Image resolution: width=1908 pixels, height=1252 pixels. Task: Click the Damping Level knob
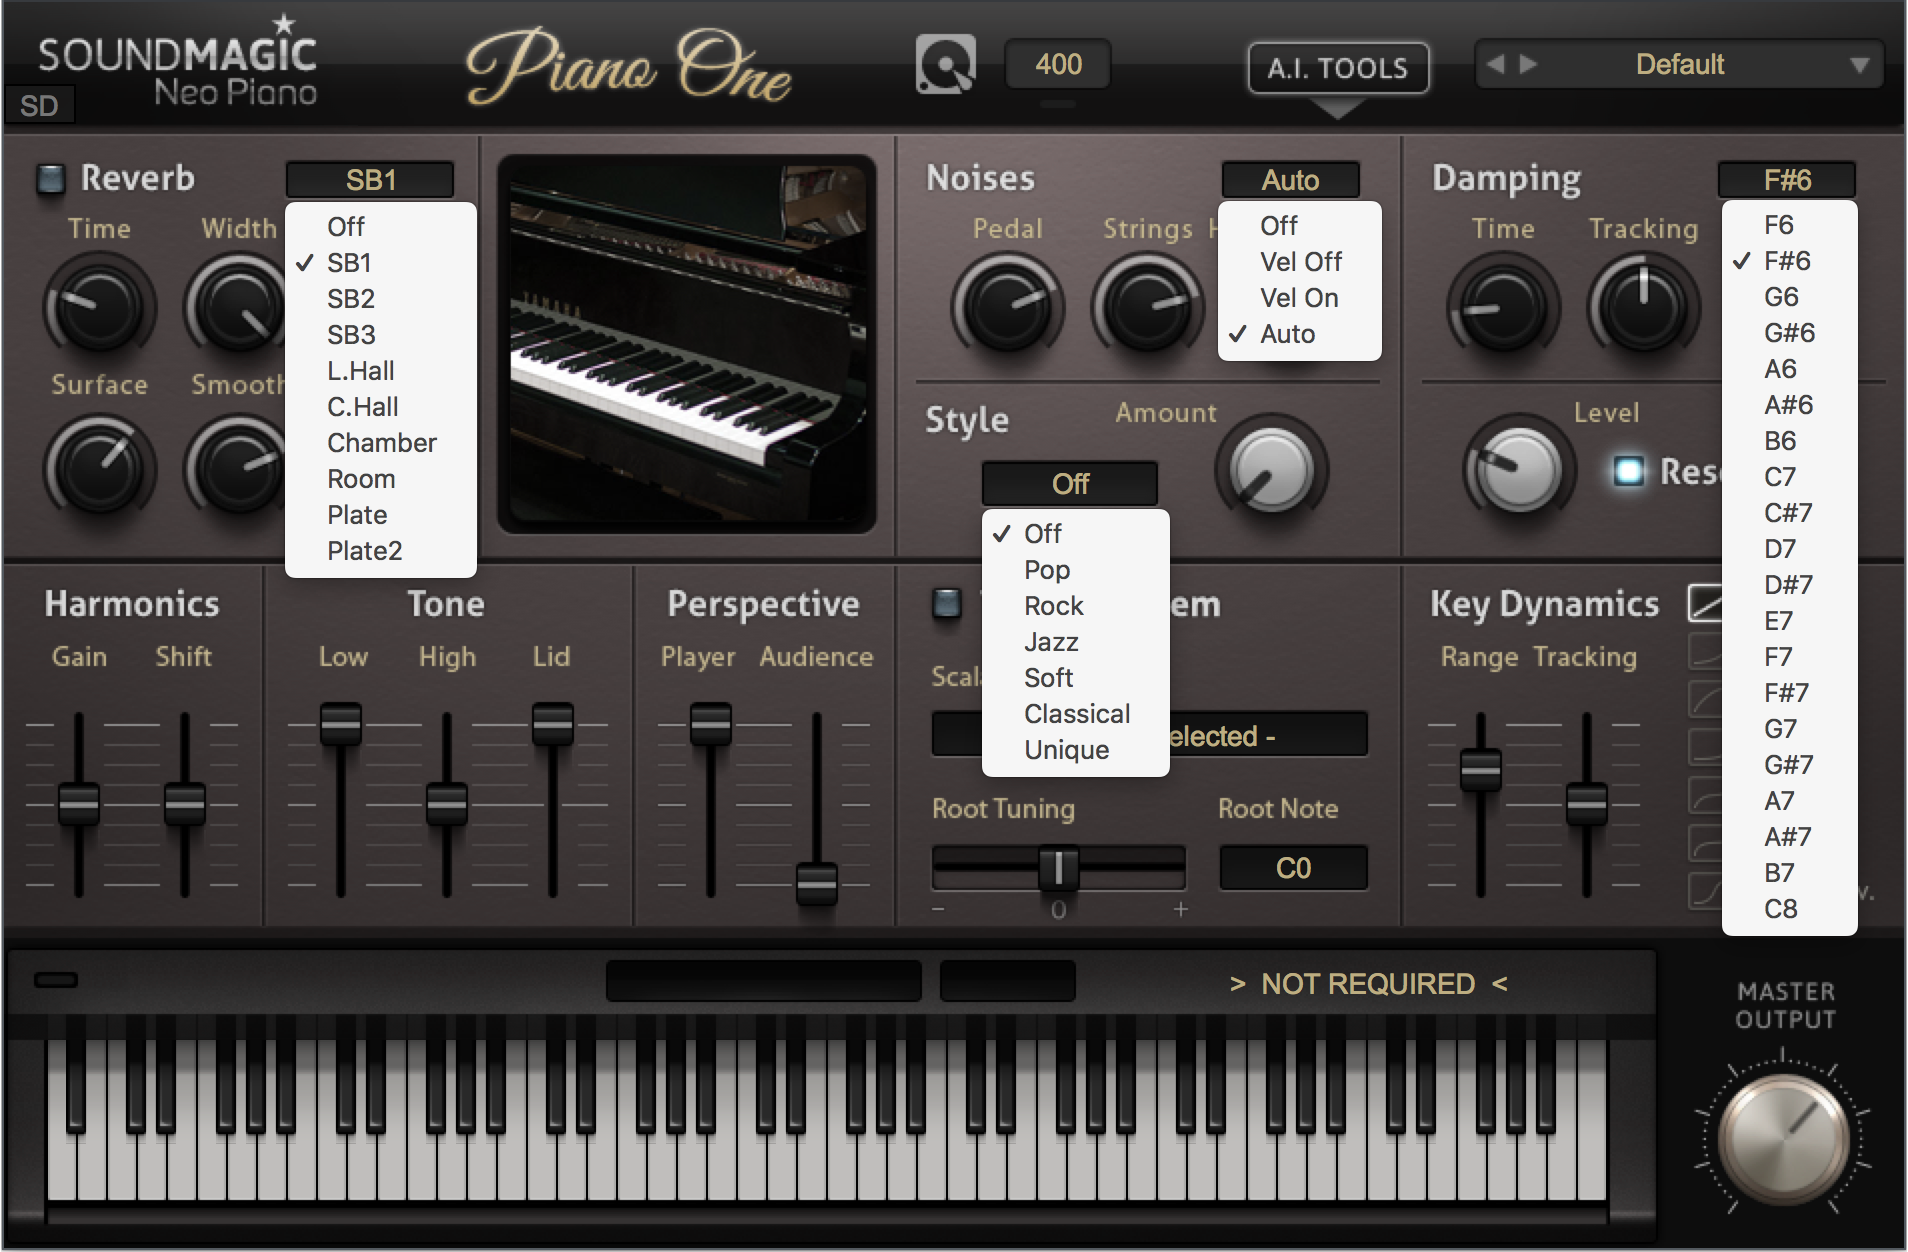click(x=1519, y=469)
